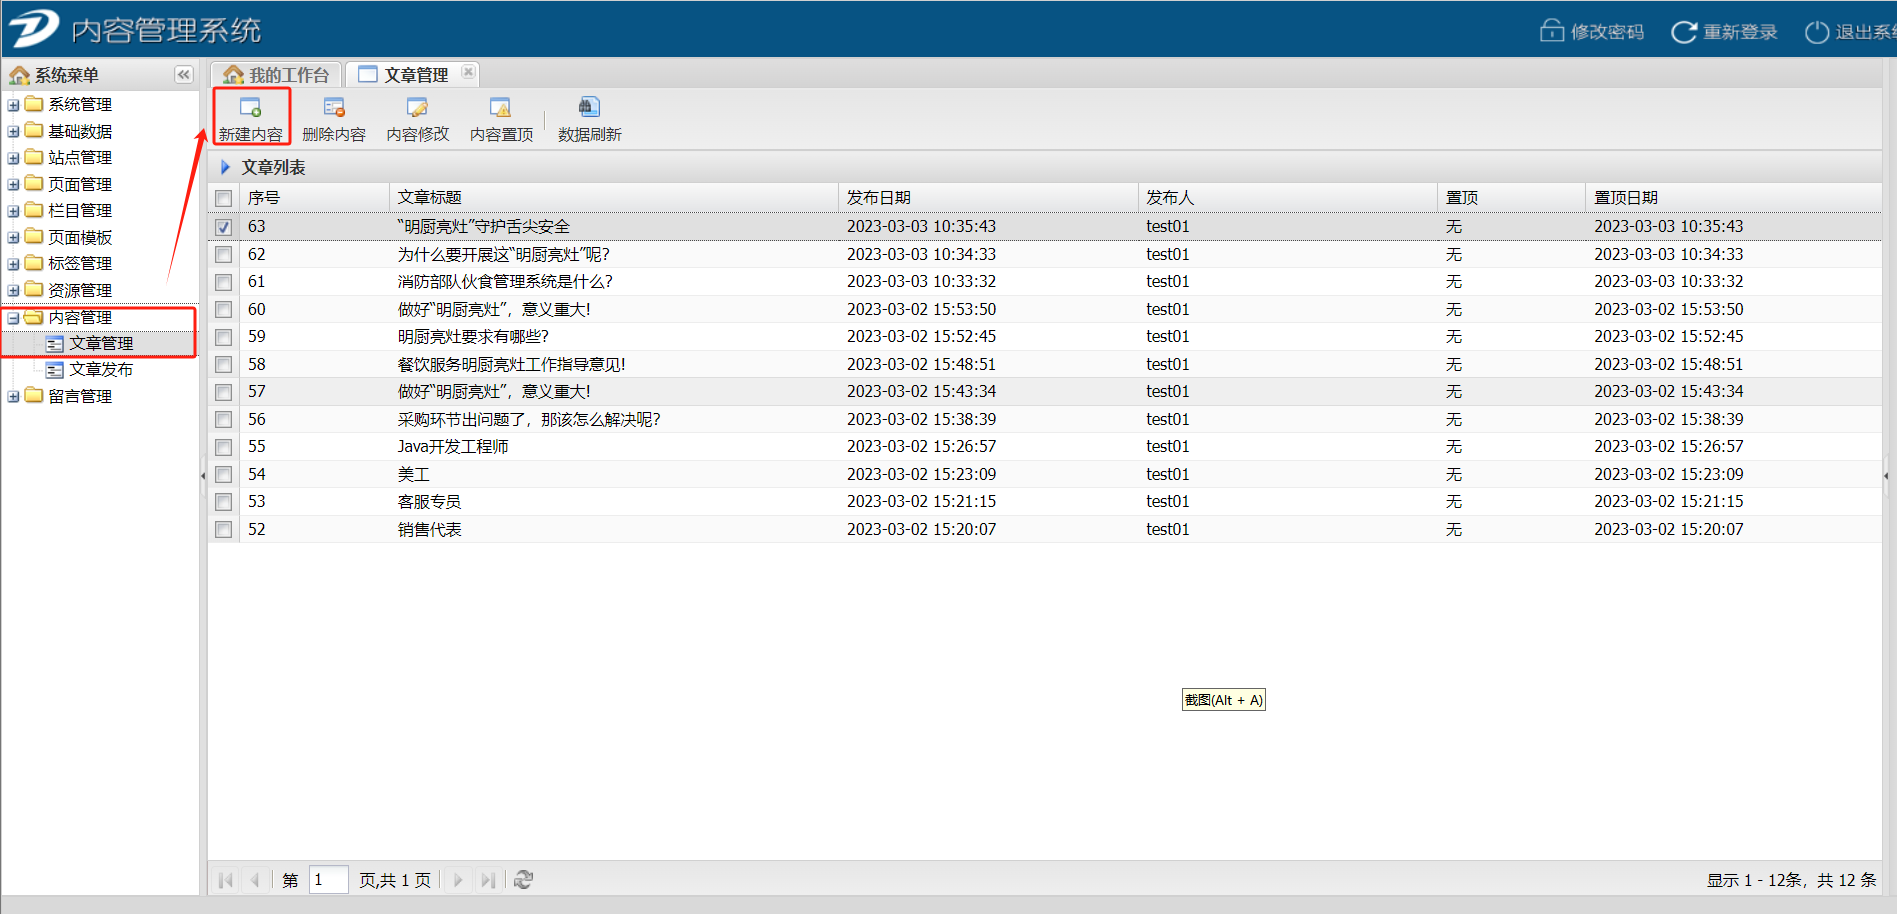Click the Delete Content (删除内容) icon

[334, 108]
